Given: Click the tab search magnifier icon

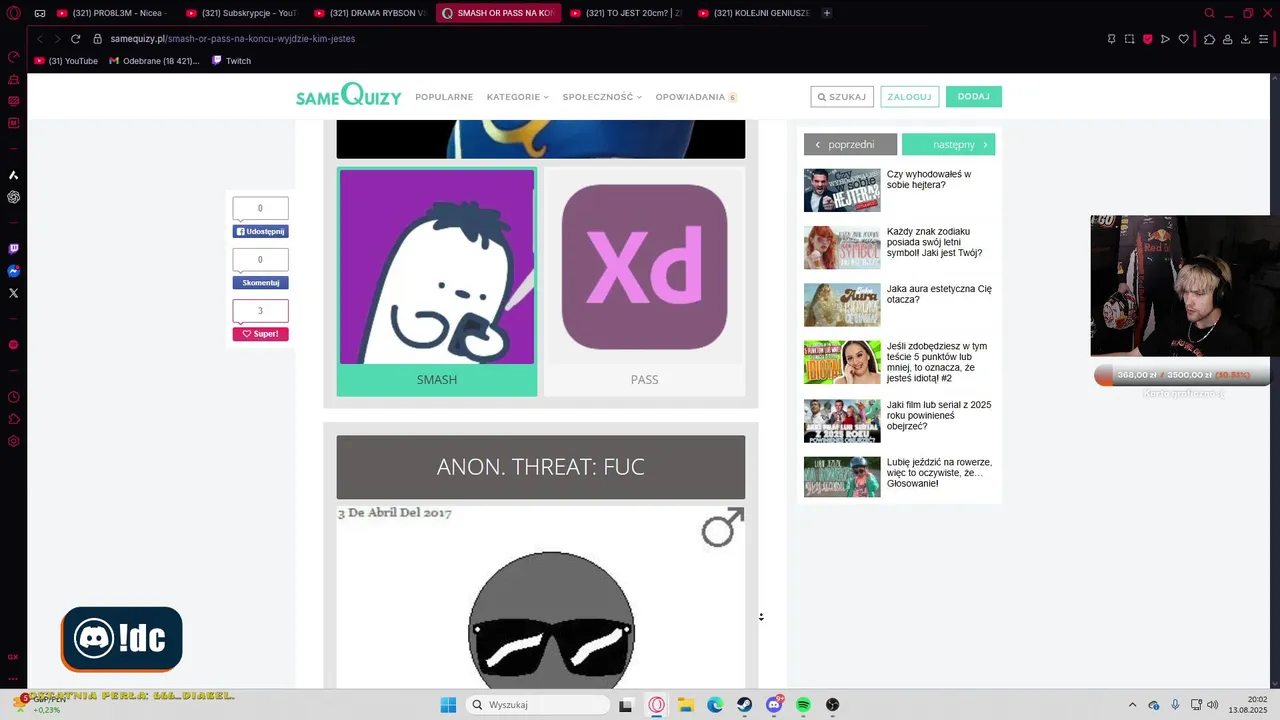Looking at the screenshot, I should coord(1209,13).
